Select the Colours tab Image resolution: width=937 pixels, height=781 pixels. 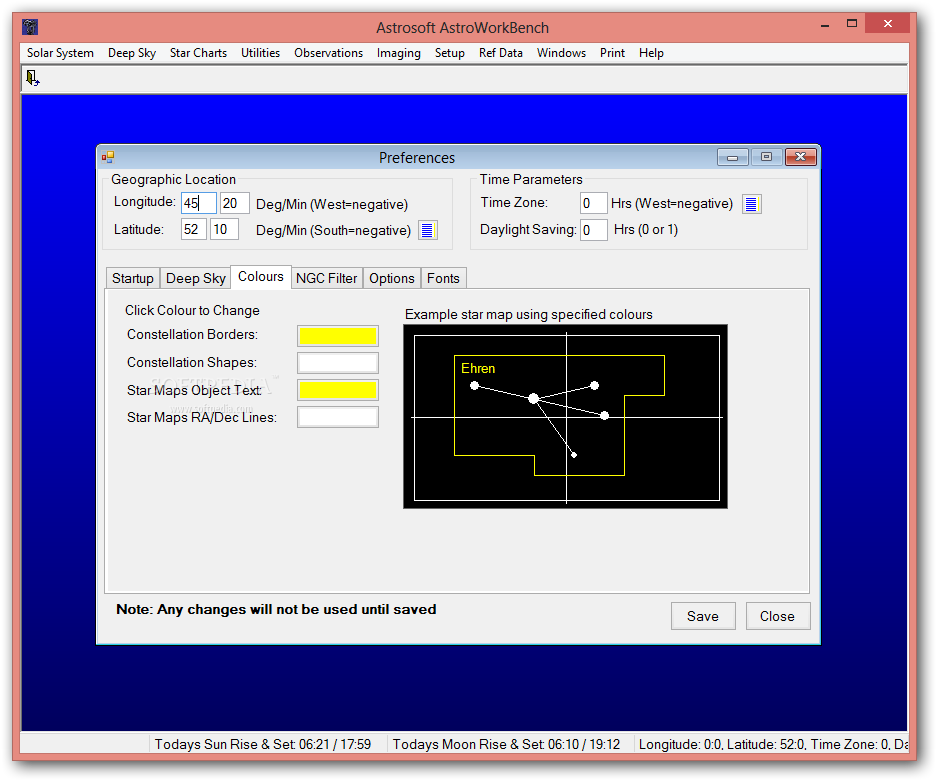[261, 277]
